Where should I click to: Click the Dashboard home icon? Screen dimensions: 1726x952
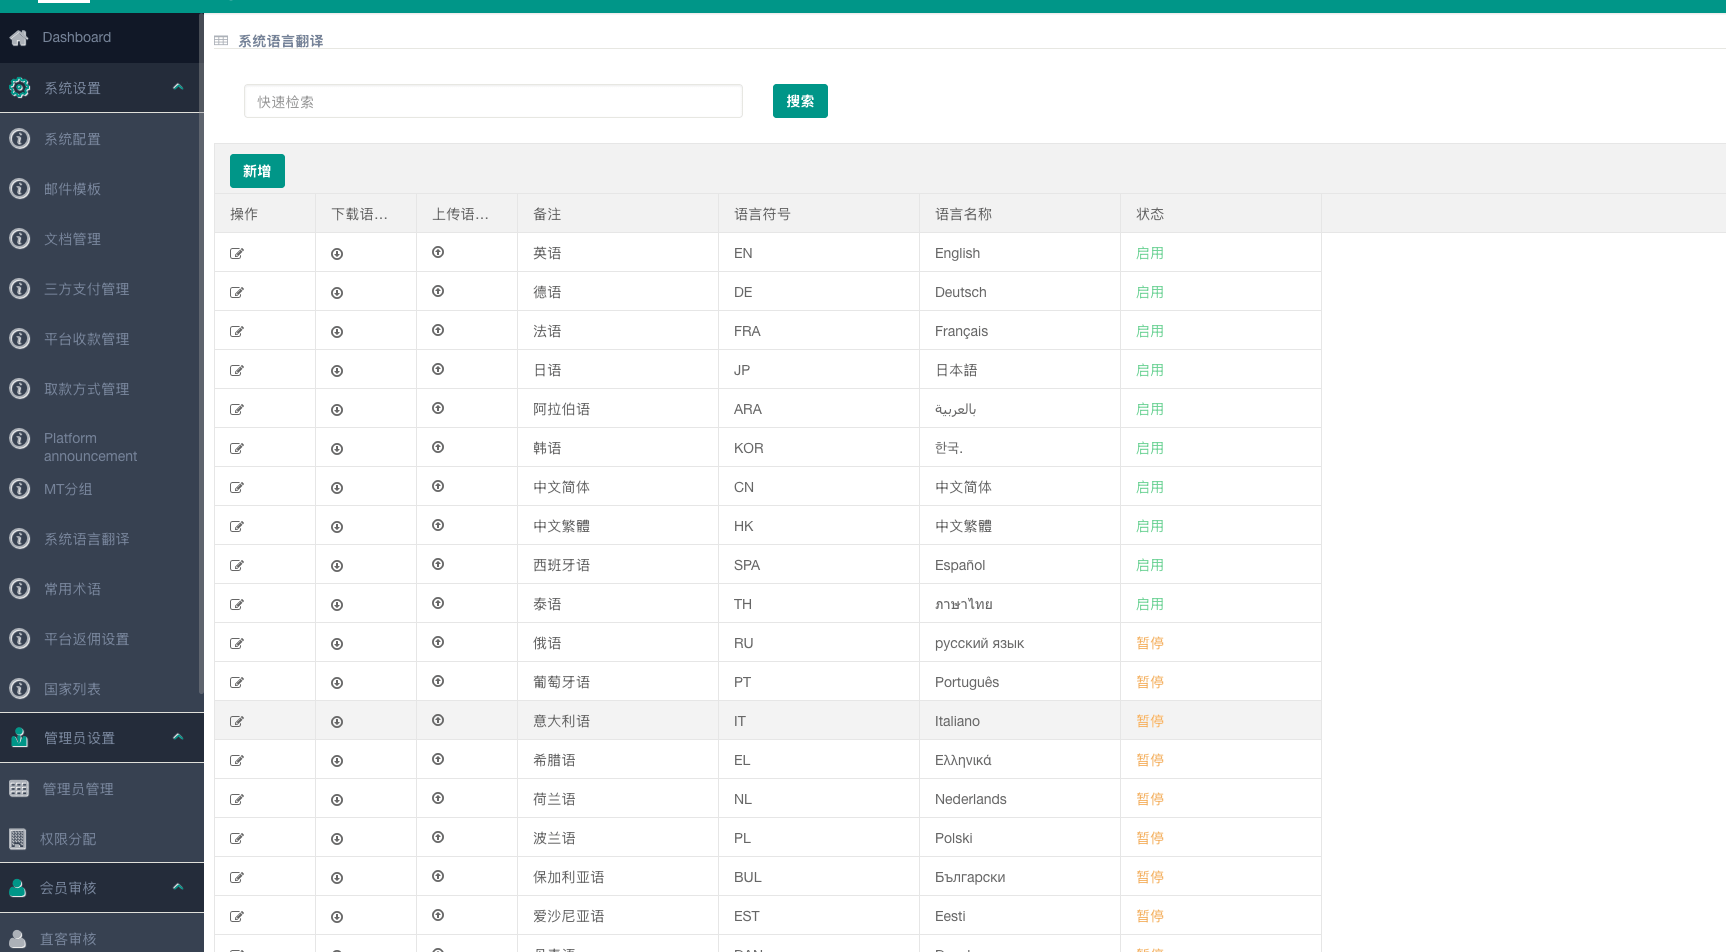[19, 38]
